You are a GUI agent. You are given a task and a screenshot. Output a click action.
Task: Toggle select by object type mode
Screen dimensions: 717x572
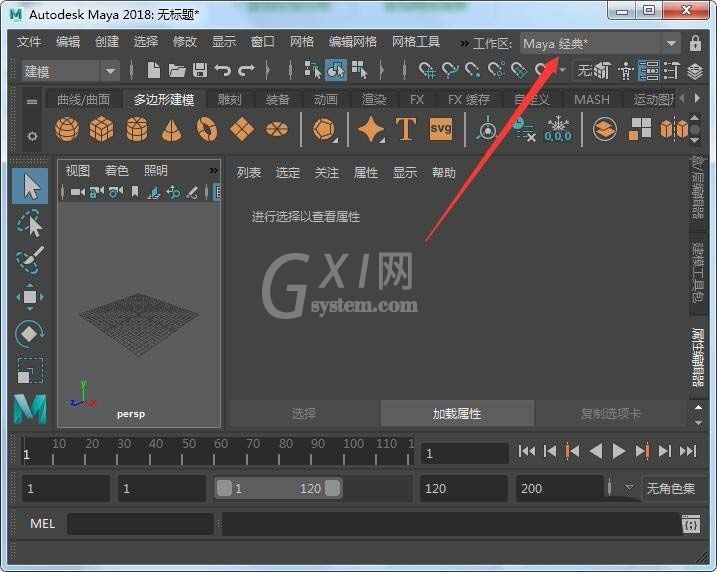336,70
